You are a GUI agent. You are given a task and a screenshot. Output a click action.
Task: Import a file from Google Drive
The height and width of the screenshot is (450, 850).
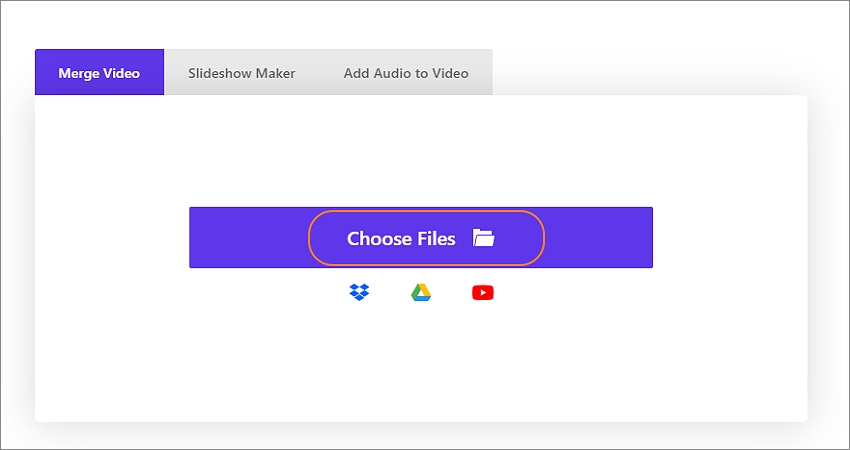pos(421,292)
